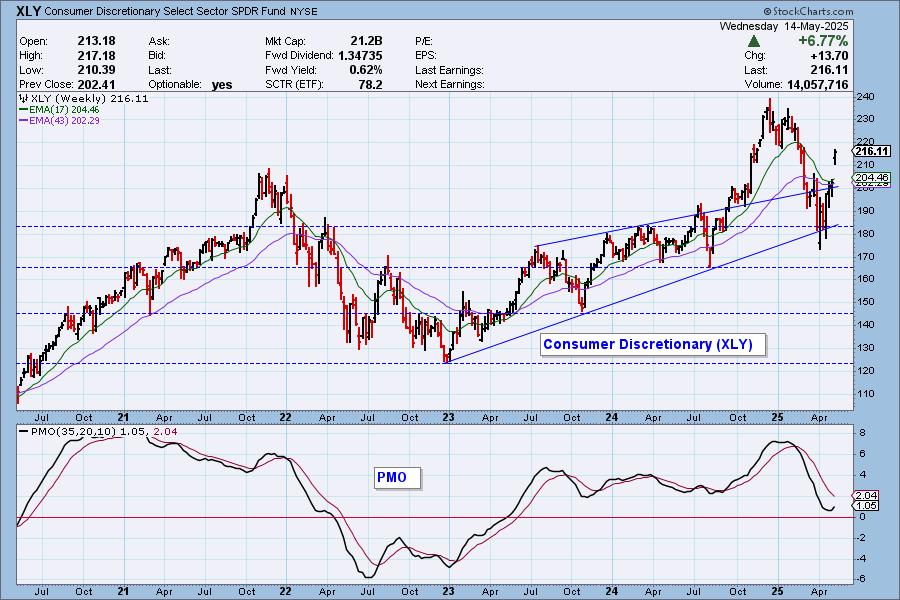The width and height of the screenshot is (900, 600).
Task: Click the blue PMO annotation box
Action: 397,478
